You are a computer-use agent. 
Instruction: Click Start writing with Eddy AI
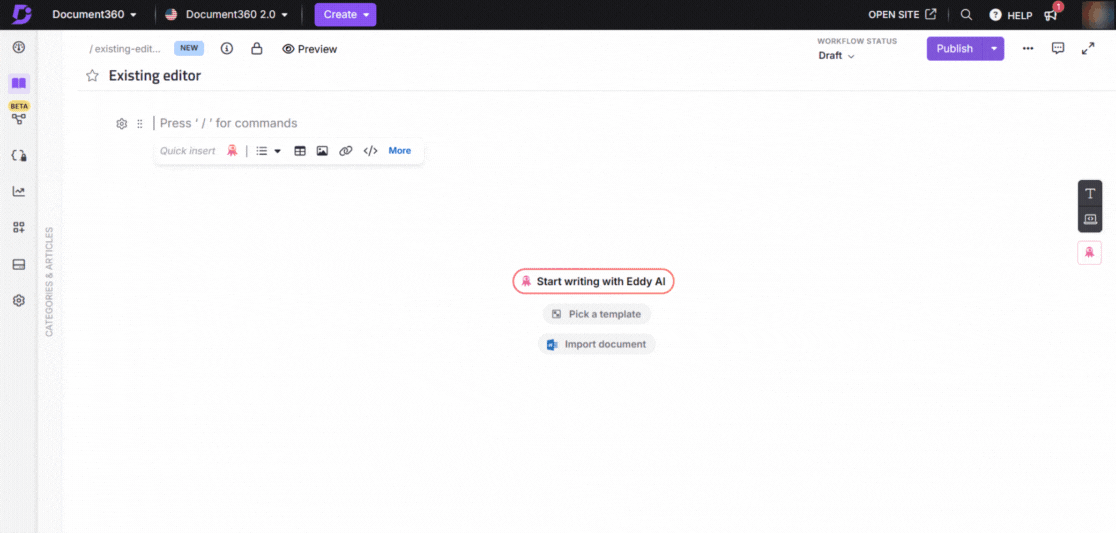tap(594, 282)
